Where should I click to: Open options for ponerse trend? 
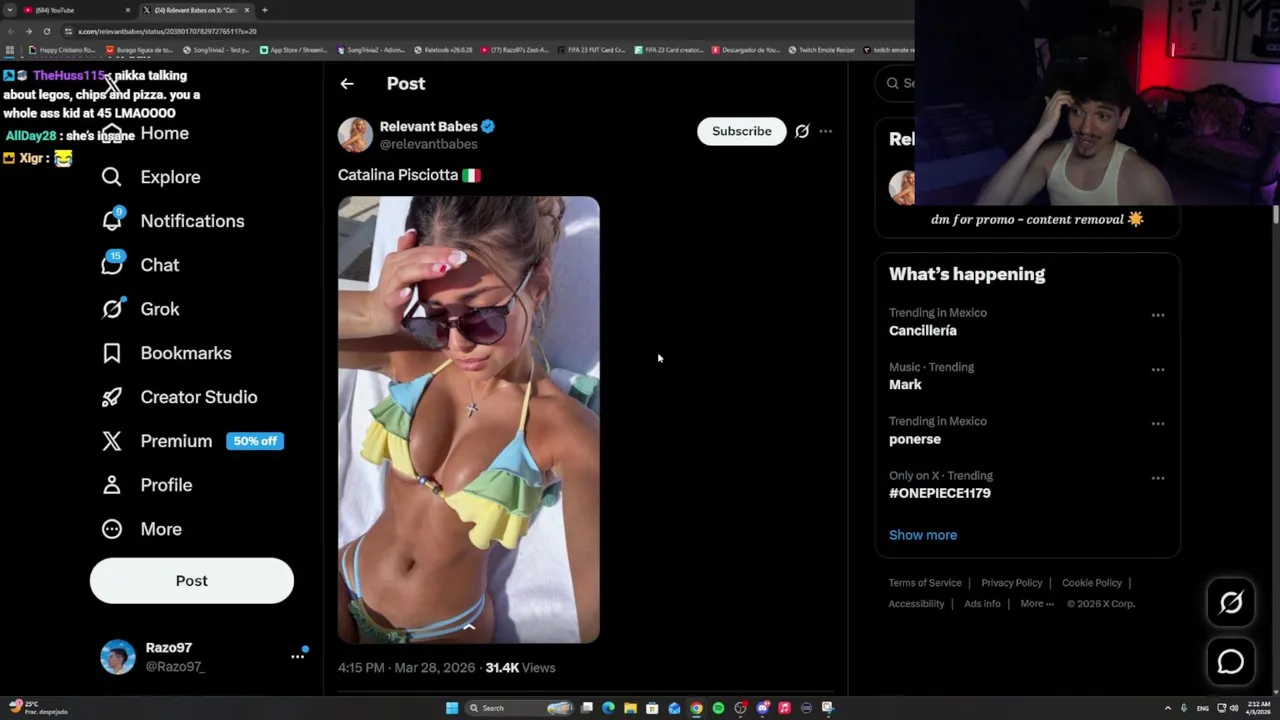coord(1158,423)
